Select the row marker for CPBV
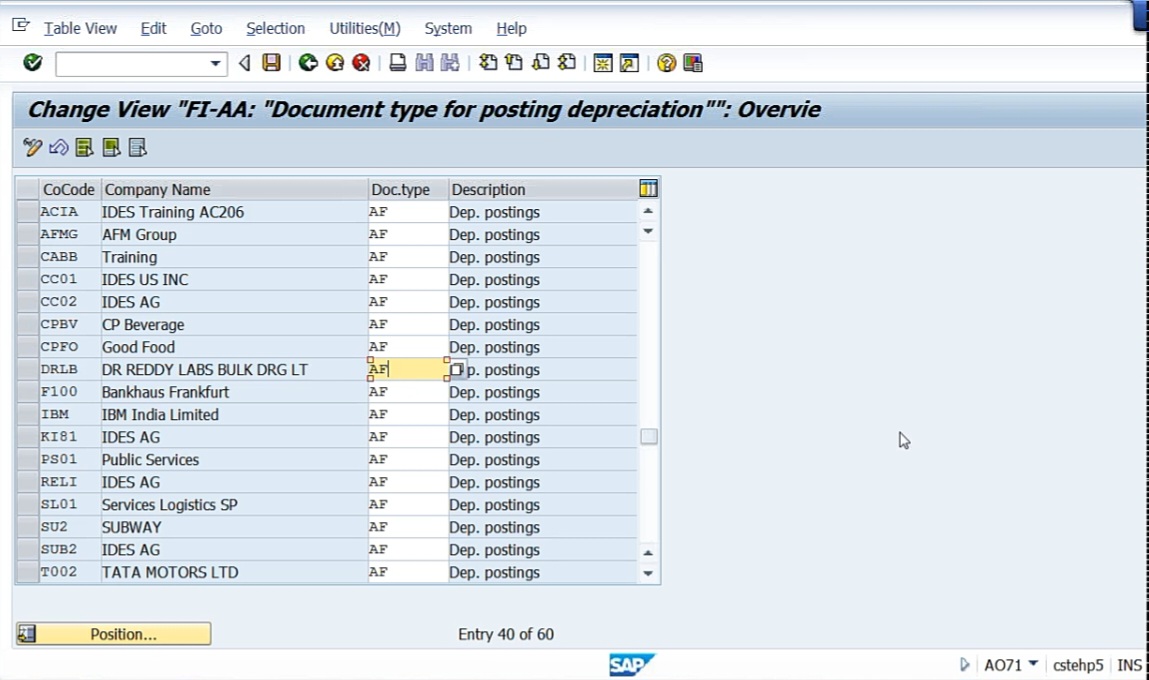Image resolution: width=1149 pixels, height=680 pixels. (28, 325)
